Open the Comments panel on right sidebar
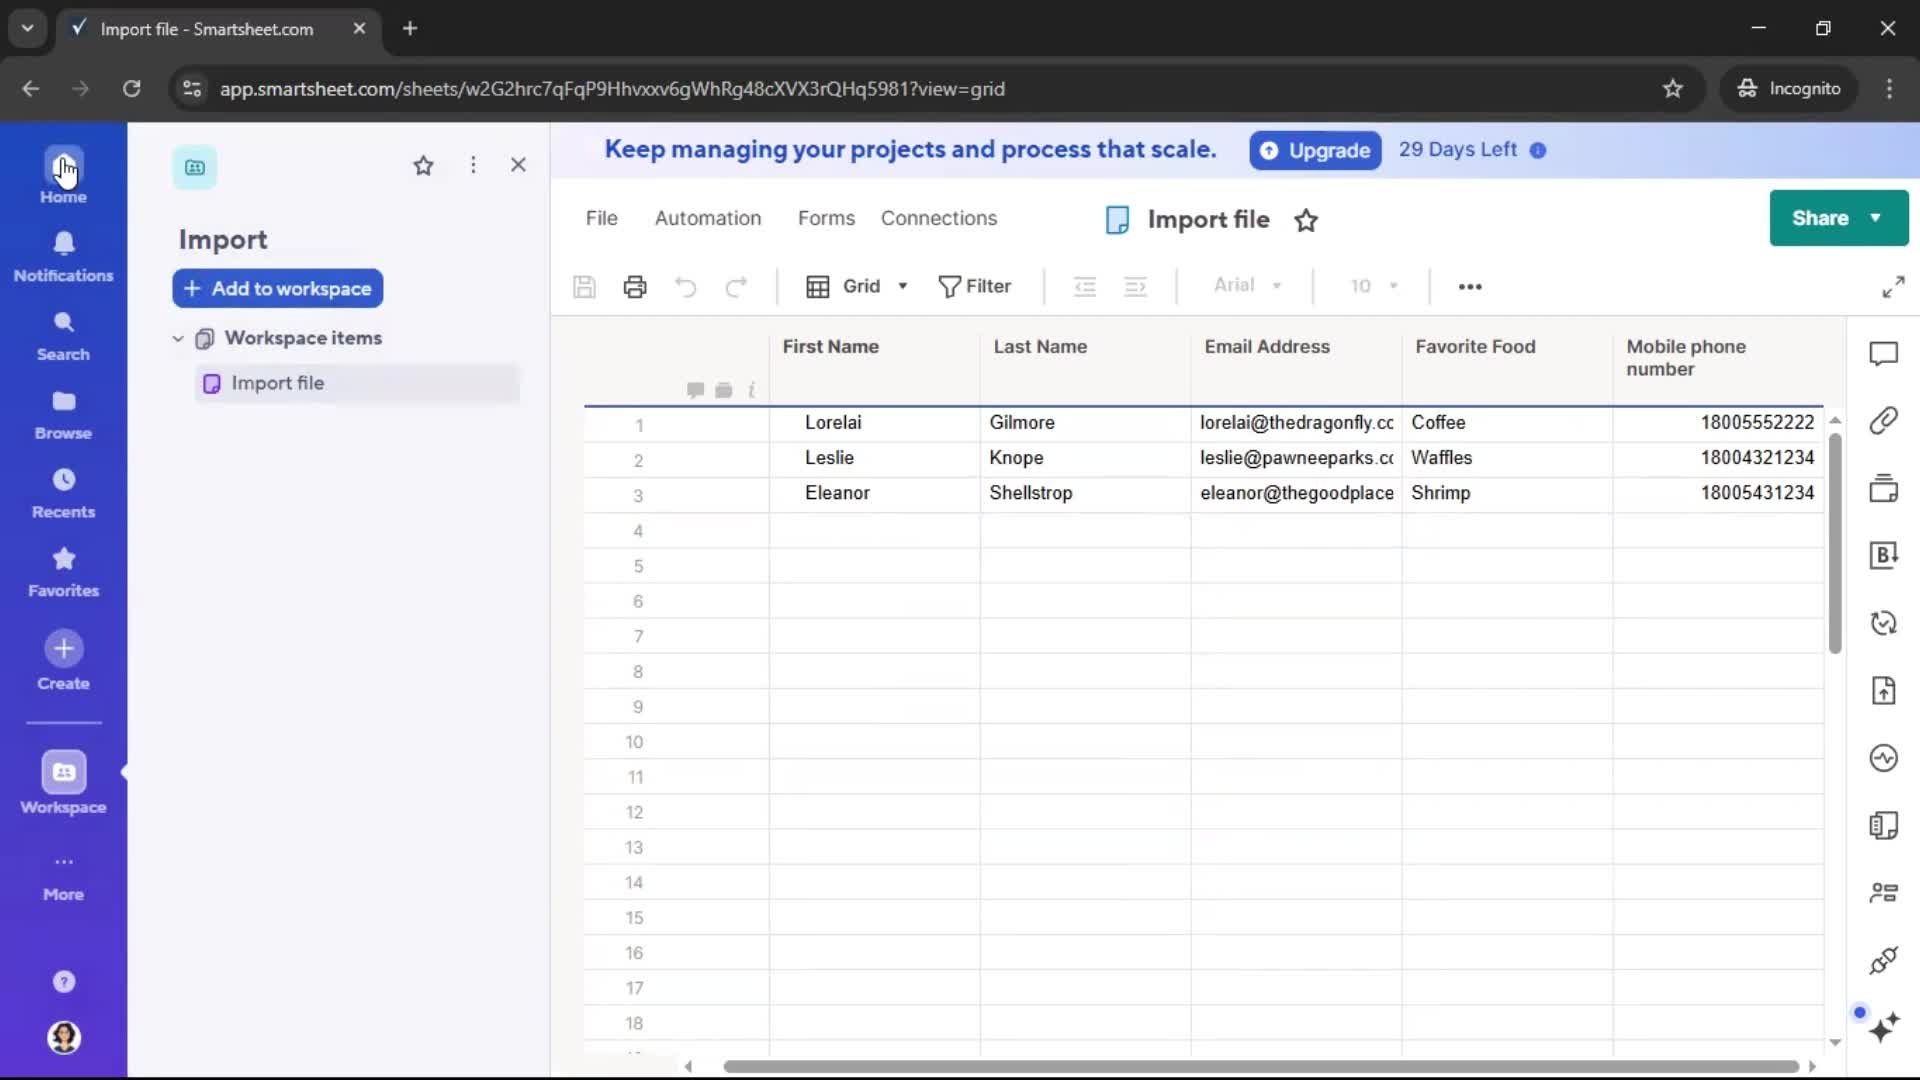 (1885, 353)
